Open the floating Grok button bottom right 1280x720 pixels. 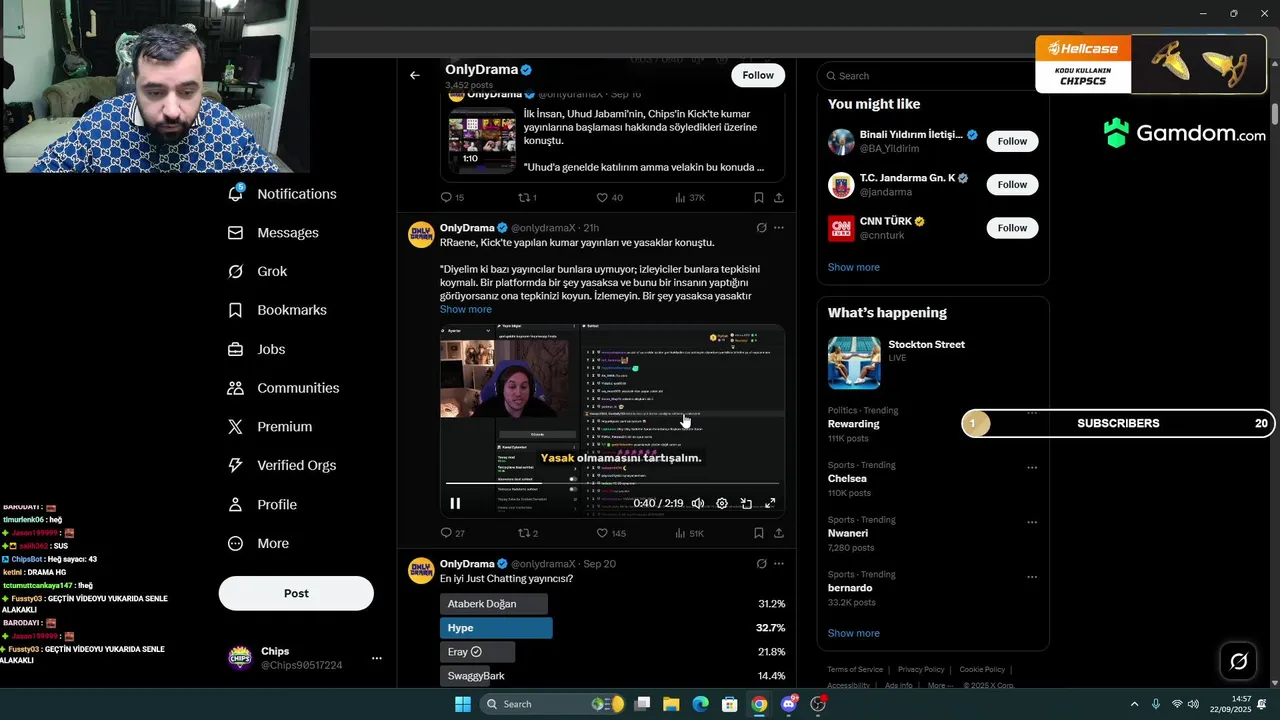coord(1238,661)
